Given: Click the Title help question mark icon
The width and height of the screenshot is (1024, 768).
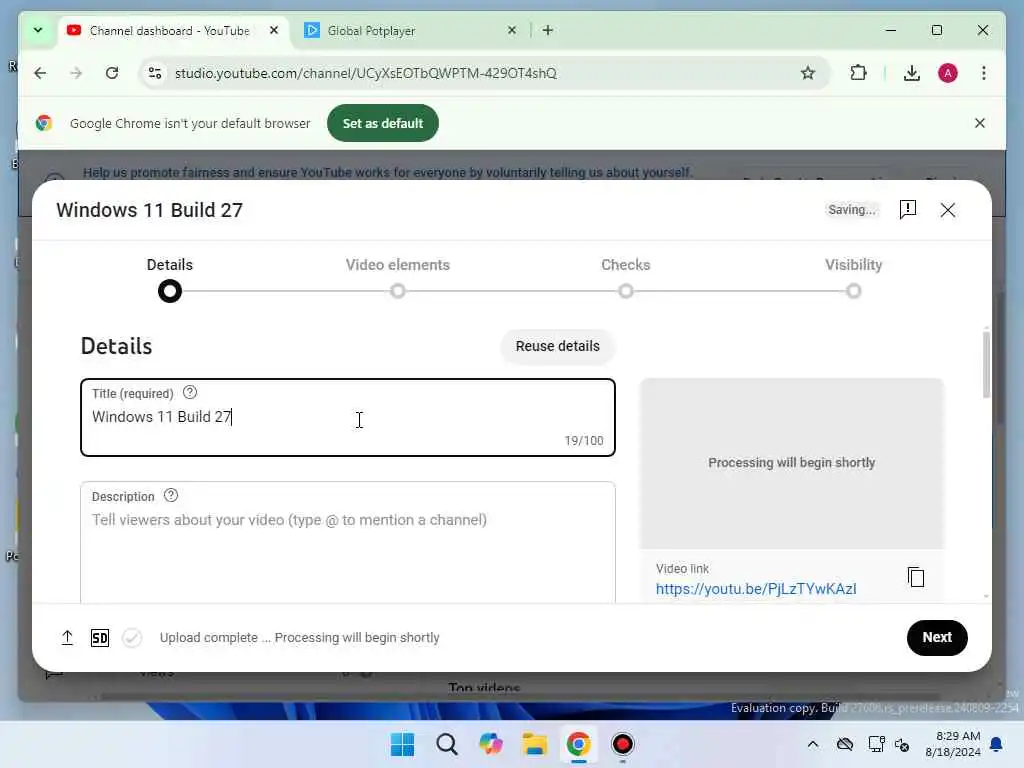Looking at the screenshot, I should click(x=189, y=392).
